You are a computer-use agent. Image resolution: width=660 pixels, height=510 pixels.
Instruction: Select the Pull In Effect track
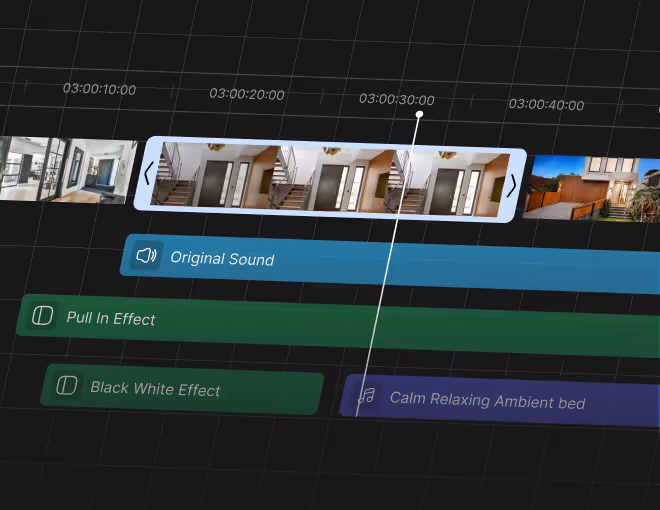[338, 327]
